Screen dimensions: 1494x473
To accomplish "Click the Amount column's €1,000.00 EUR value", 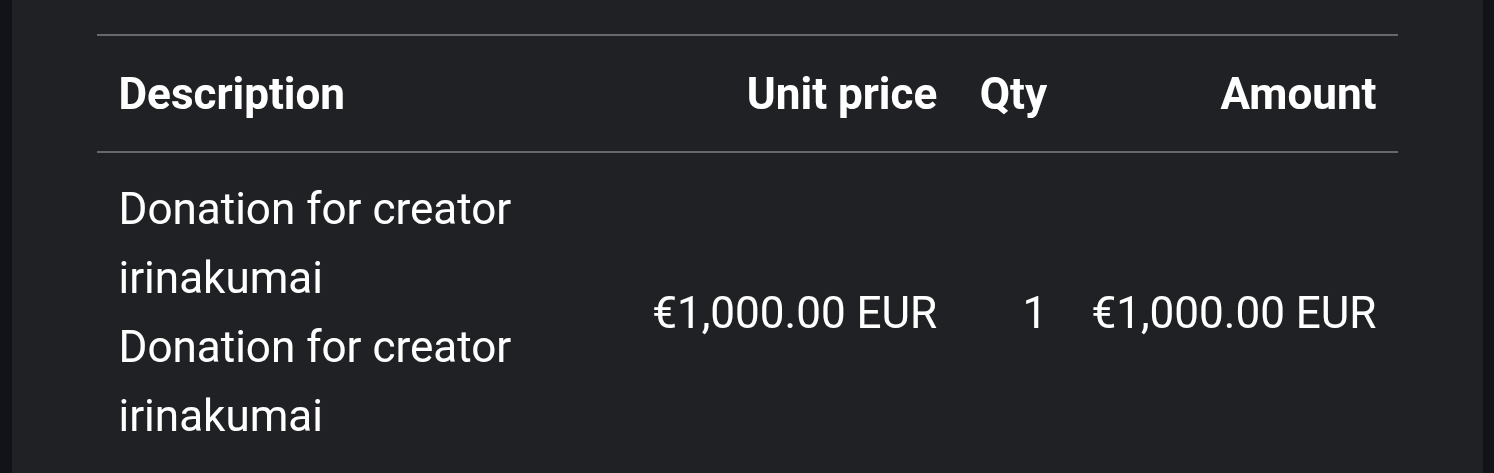I will (x=1234, y=313).
